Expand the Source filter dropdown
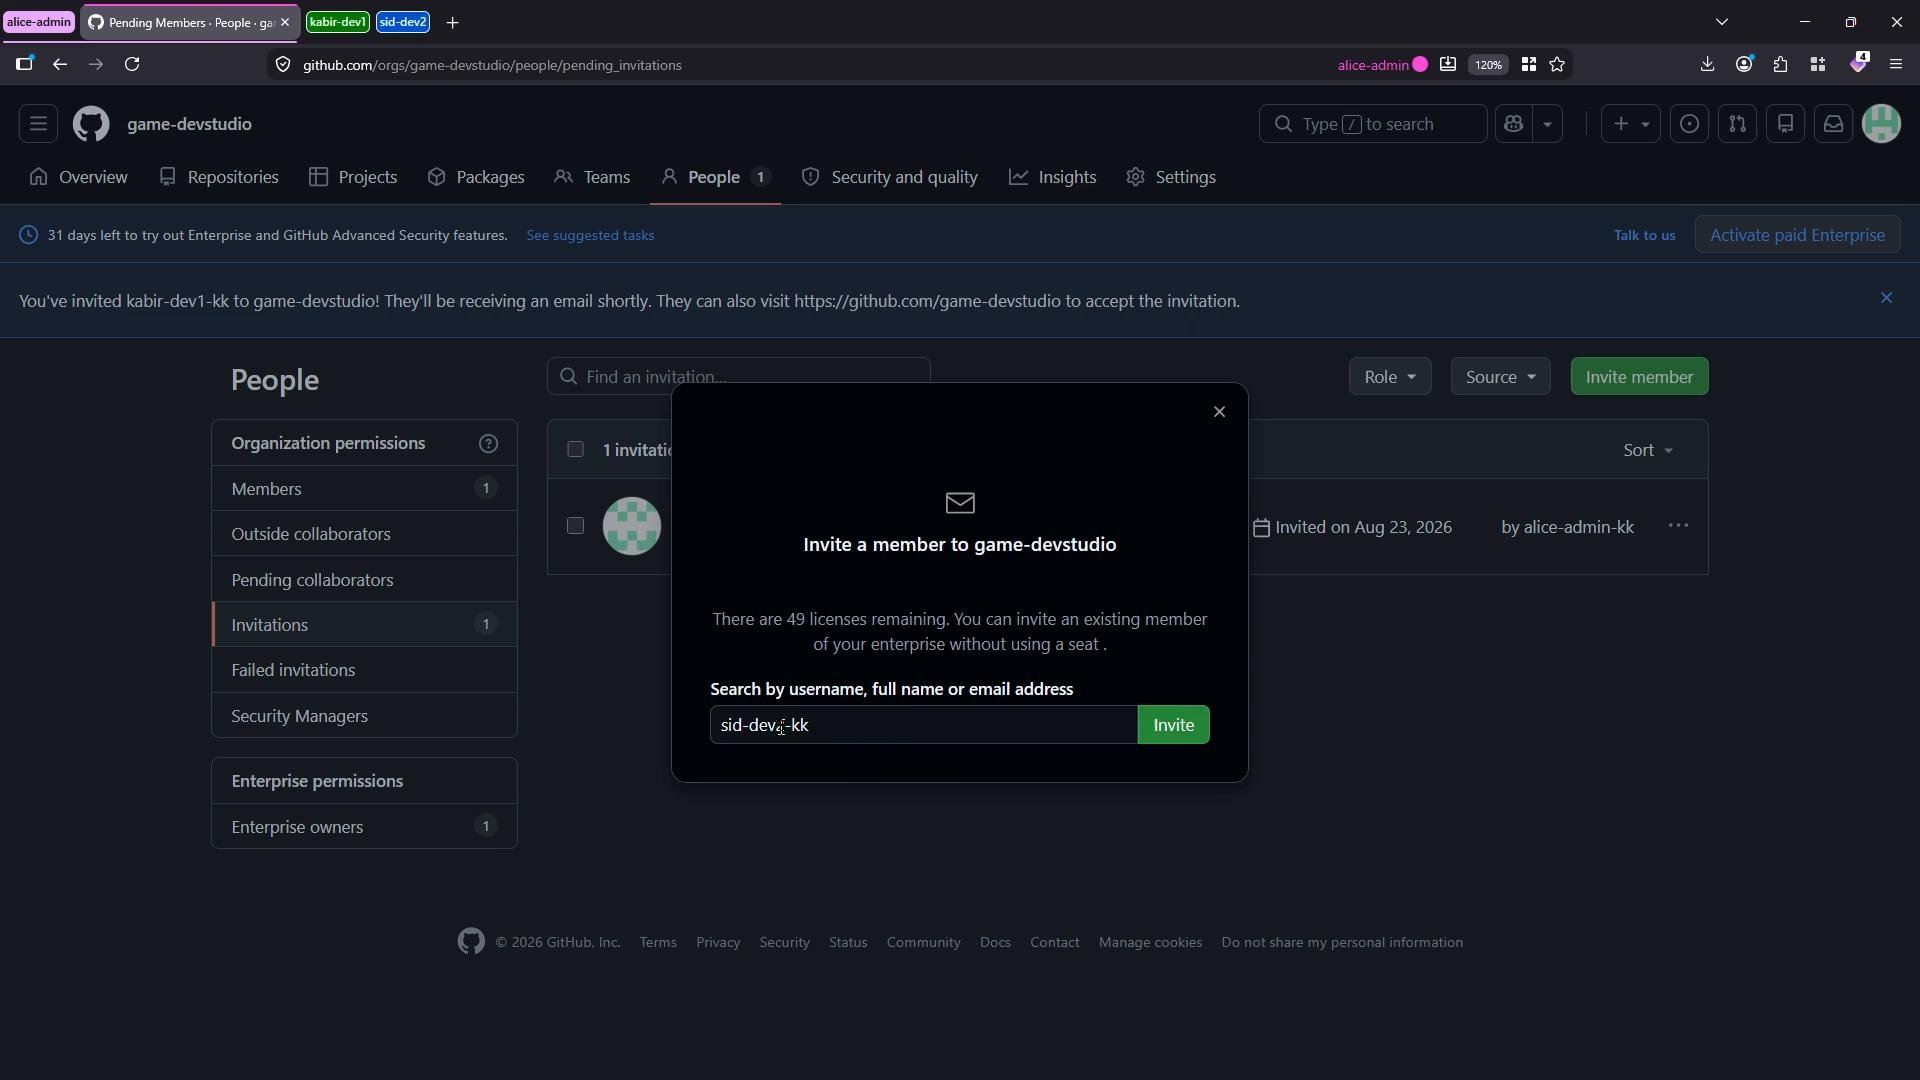Image resolution: width=1920 pixels, height=1080 pixels. coord(1500,377)
